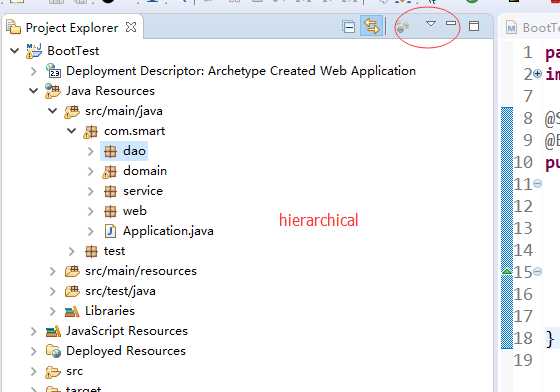560x392 pixels.
Task: Select the src/main/resources label
Action: (x=141, y=271)
